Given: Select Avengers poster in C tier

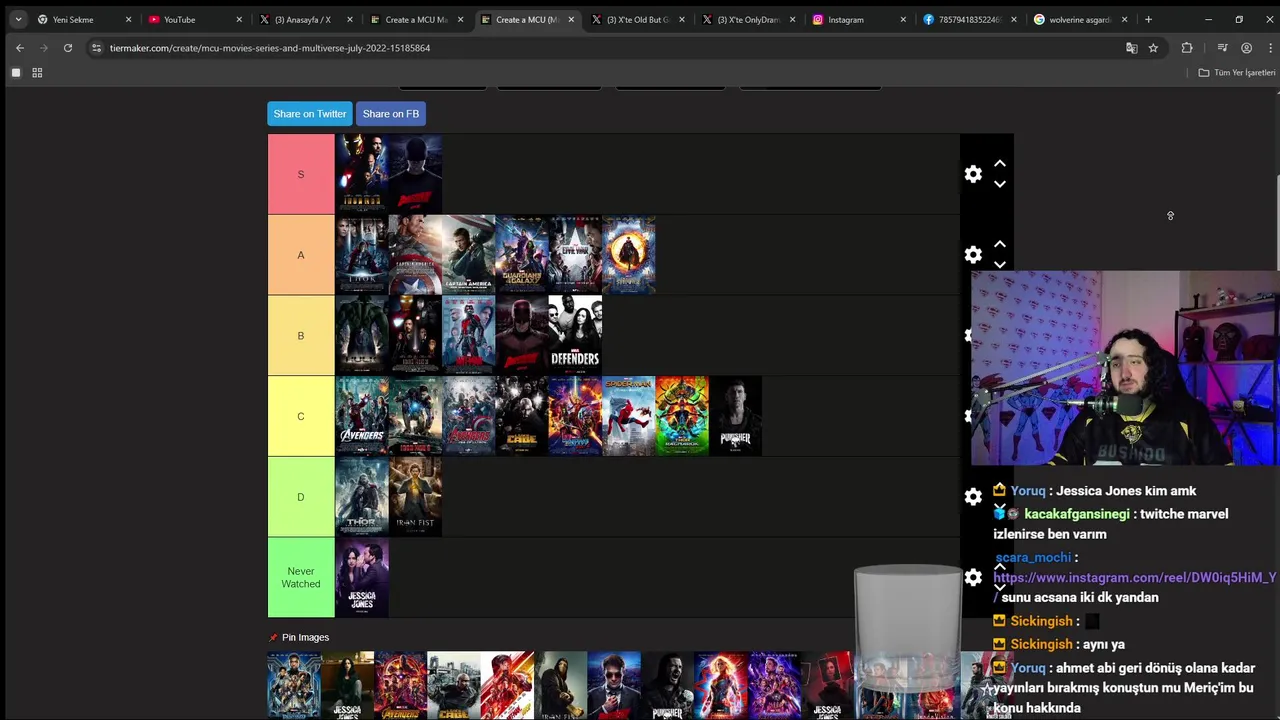Looking at the screenshot, I should pos(362,416).
